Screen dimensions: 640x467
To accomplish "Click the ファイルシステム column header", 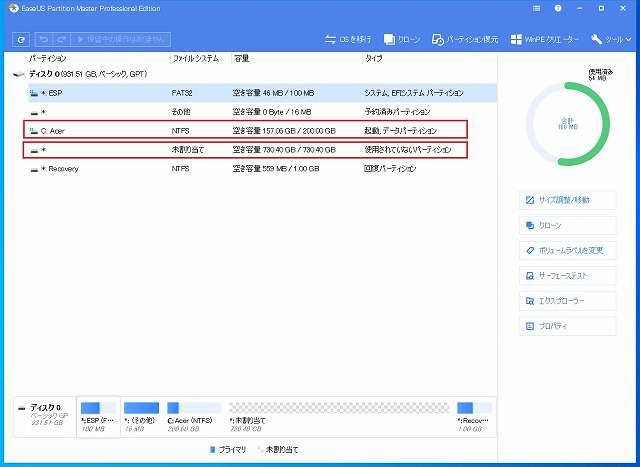I will click(x=196, y=58).
